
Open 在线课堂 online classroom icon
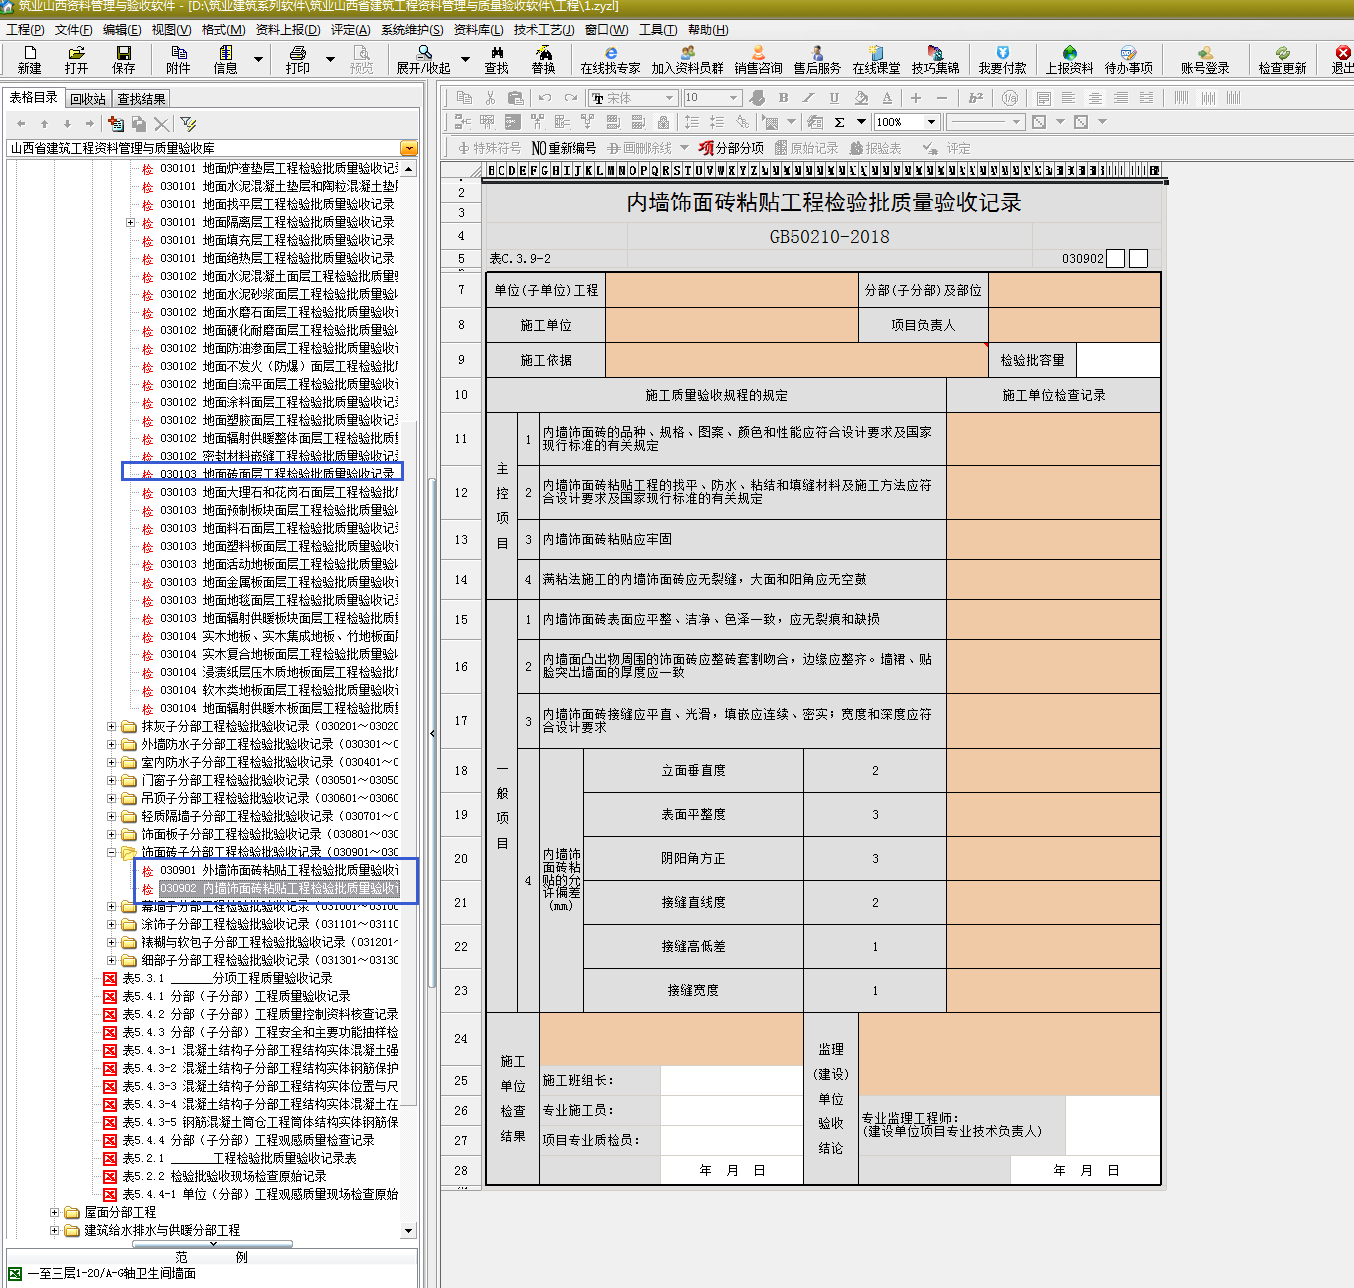click(x=876, y=59)
